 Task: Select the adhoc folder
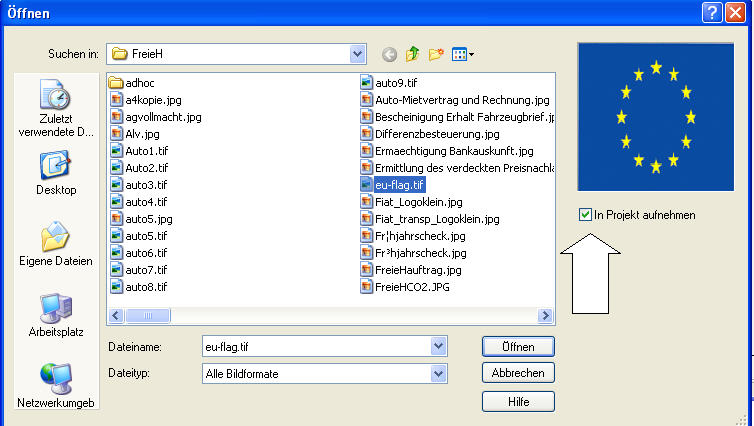(132, 83)
